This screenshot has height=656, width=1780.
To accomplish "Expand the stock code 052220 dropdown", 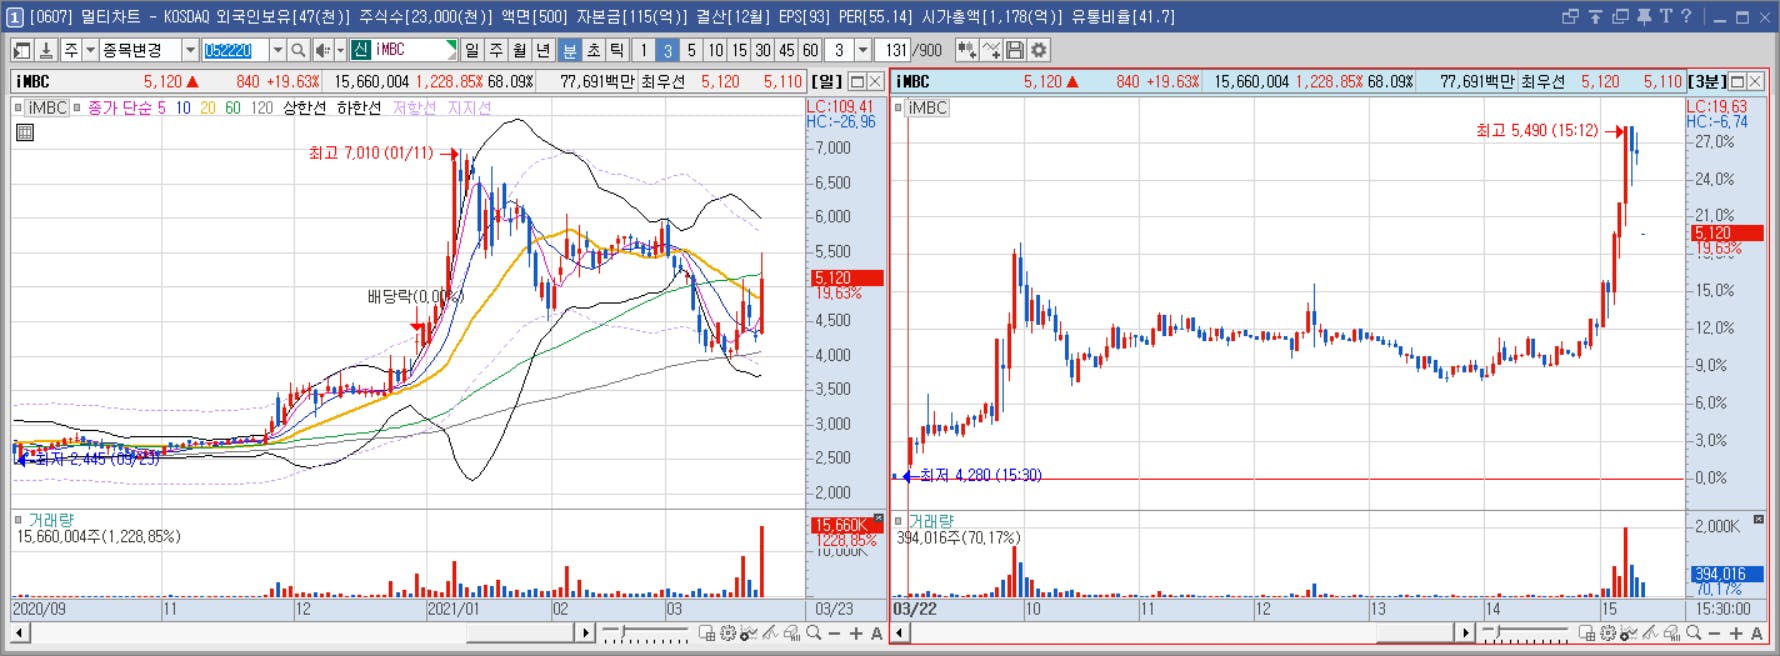I will pyautogui.click(x=278, y=50).
